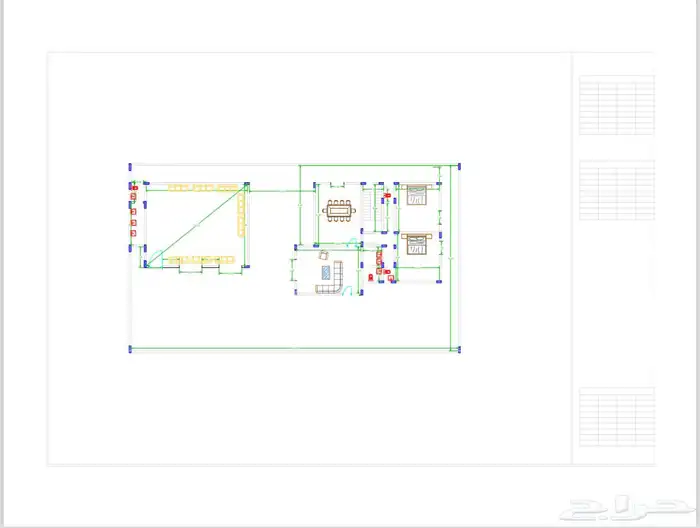
Task: Select the diagonal green line across hall
Action: (195, 225)
